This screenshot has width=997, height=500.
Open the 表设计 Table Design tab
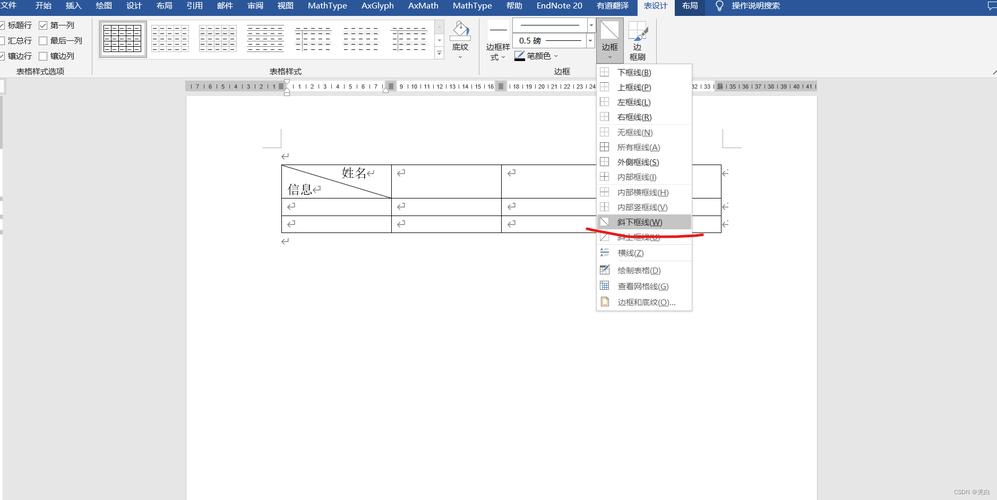(x=656, y=6)
